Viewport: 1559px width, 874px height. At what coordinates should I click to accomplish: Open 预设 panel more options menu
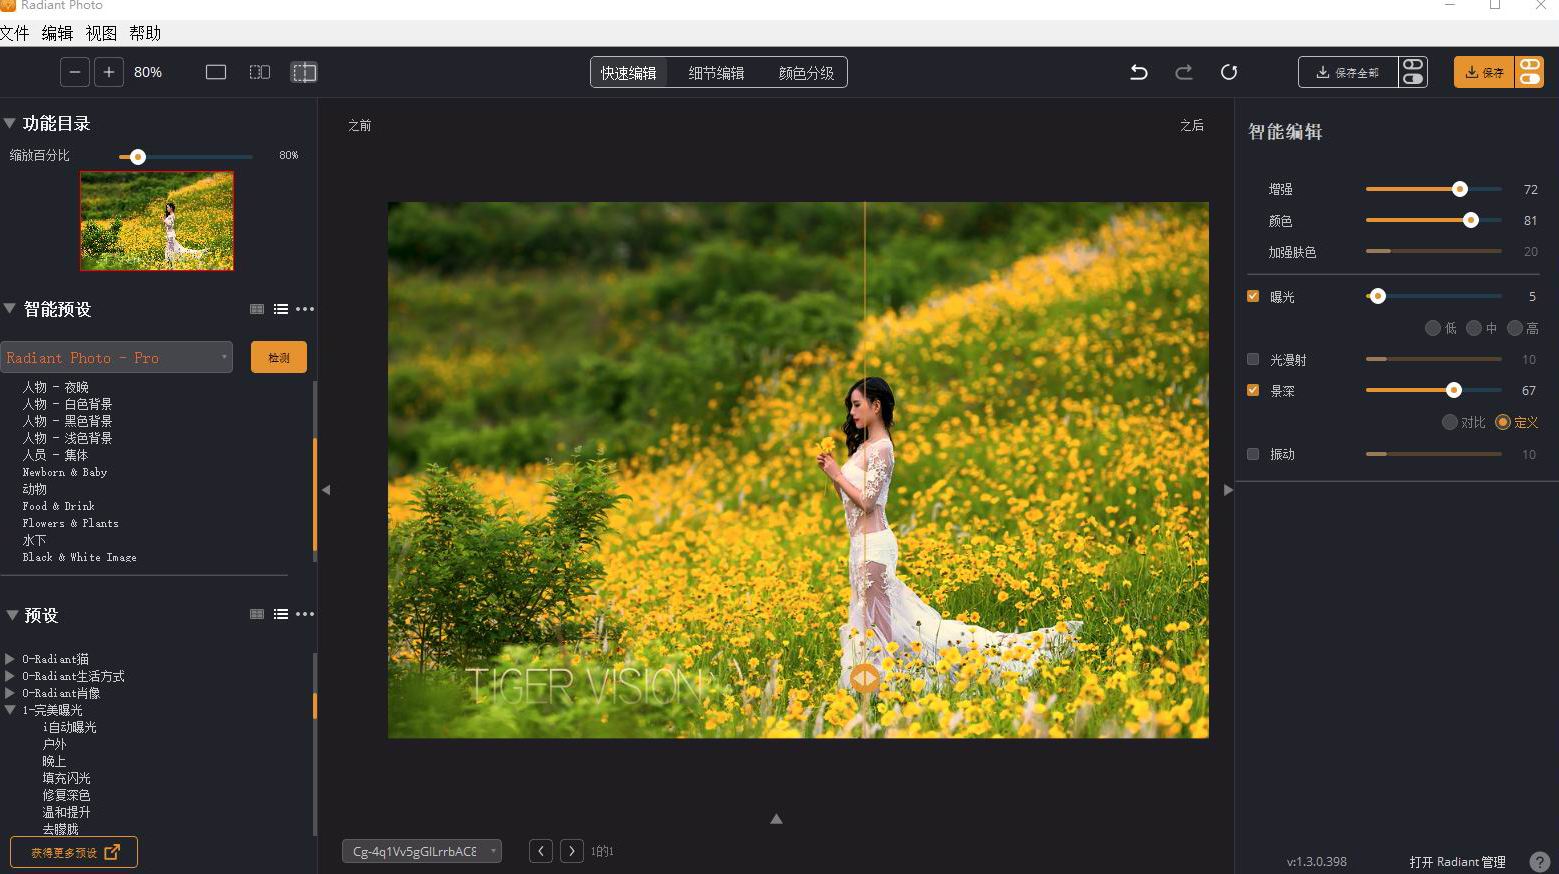pyautogui.click(x=305, y=614)
